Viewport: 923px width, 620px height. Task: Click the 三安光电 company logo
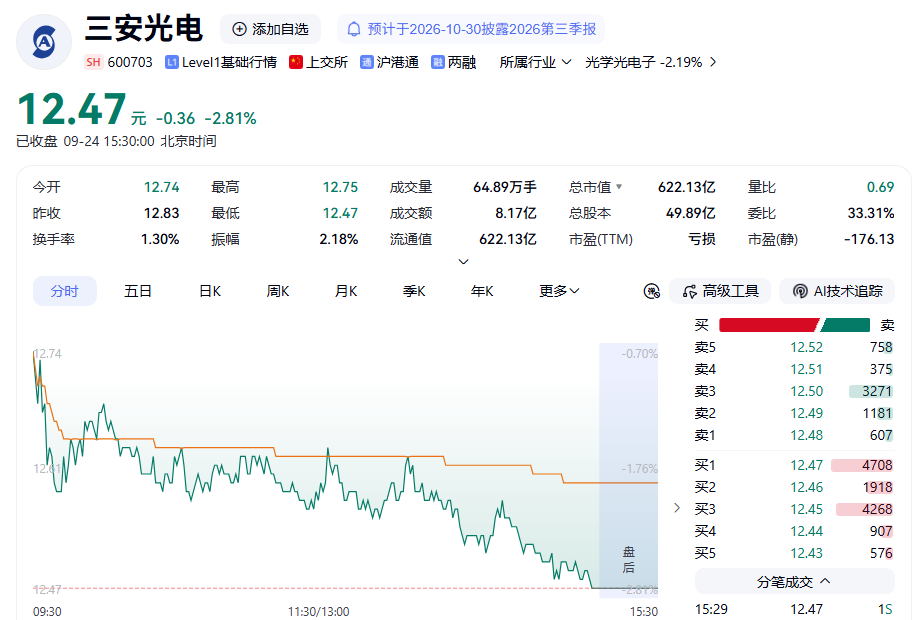click(44, 42)
